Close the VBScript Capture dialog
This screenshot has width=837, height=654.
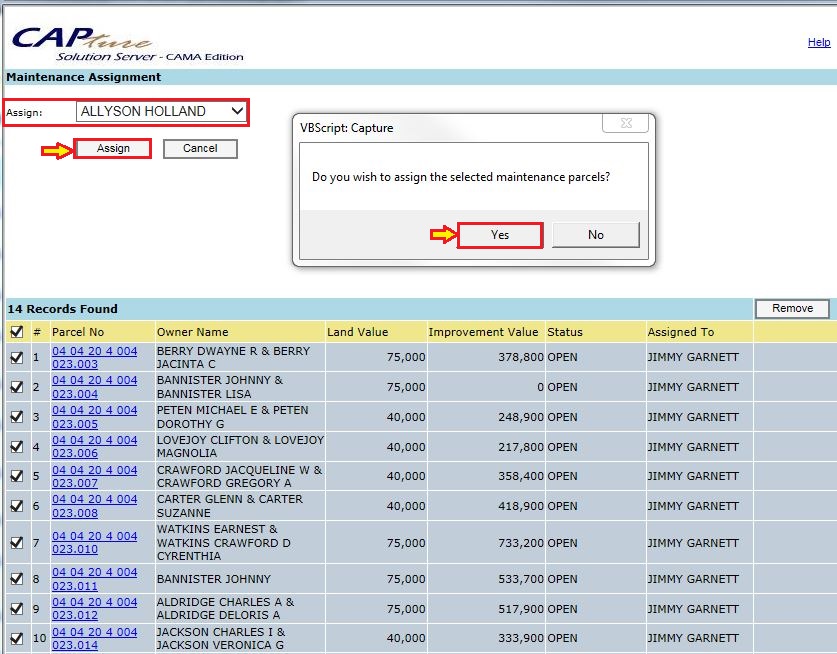(625, 123)
